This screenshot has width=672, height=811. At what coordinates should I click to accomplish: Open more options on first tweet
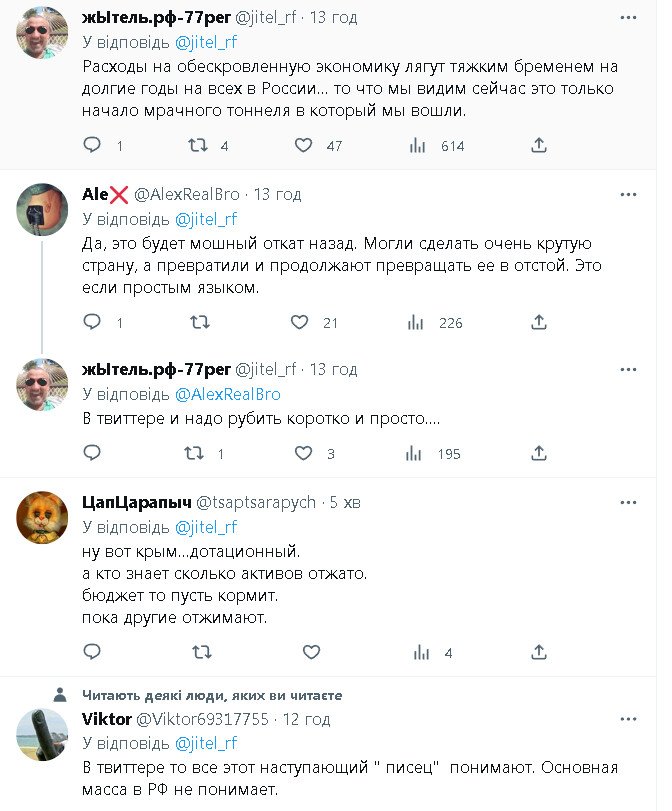[x=627, y=17]
